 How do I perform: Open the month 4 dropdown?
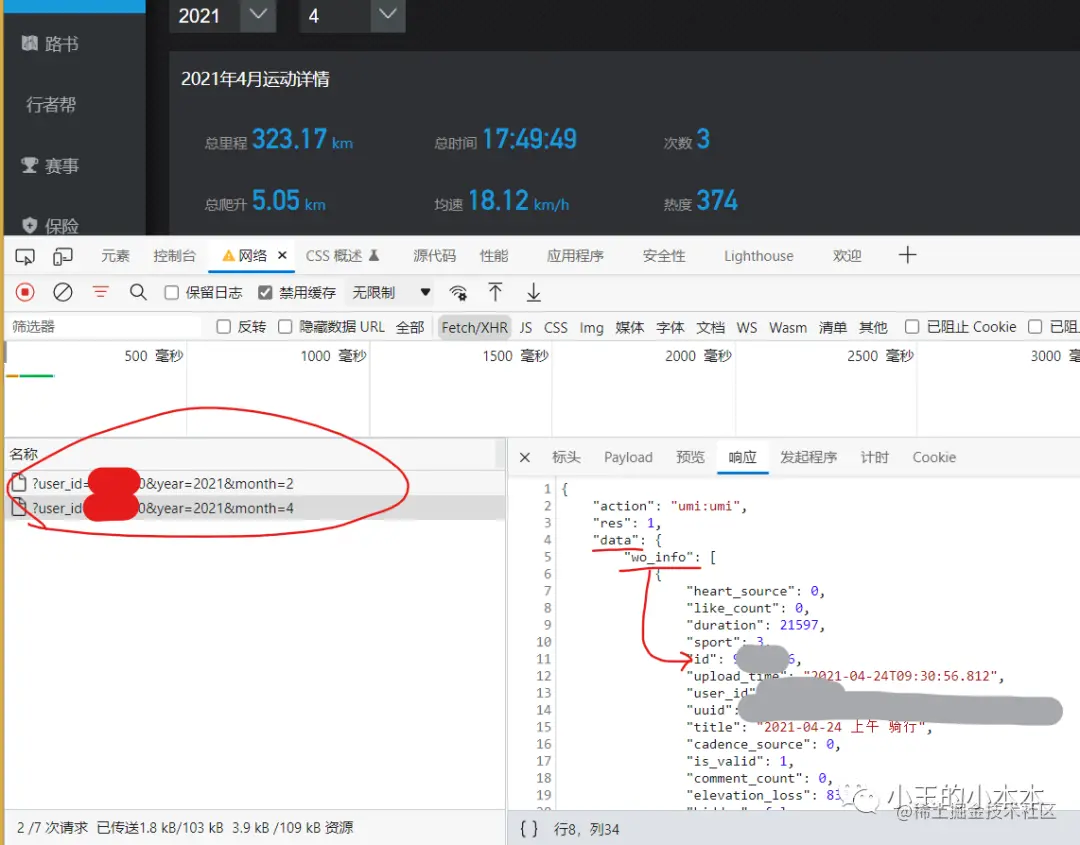pyautogui.click(x=352, y=15)
